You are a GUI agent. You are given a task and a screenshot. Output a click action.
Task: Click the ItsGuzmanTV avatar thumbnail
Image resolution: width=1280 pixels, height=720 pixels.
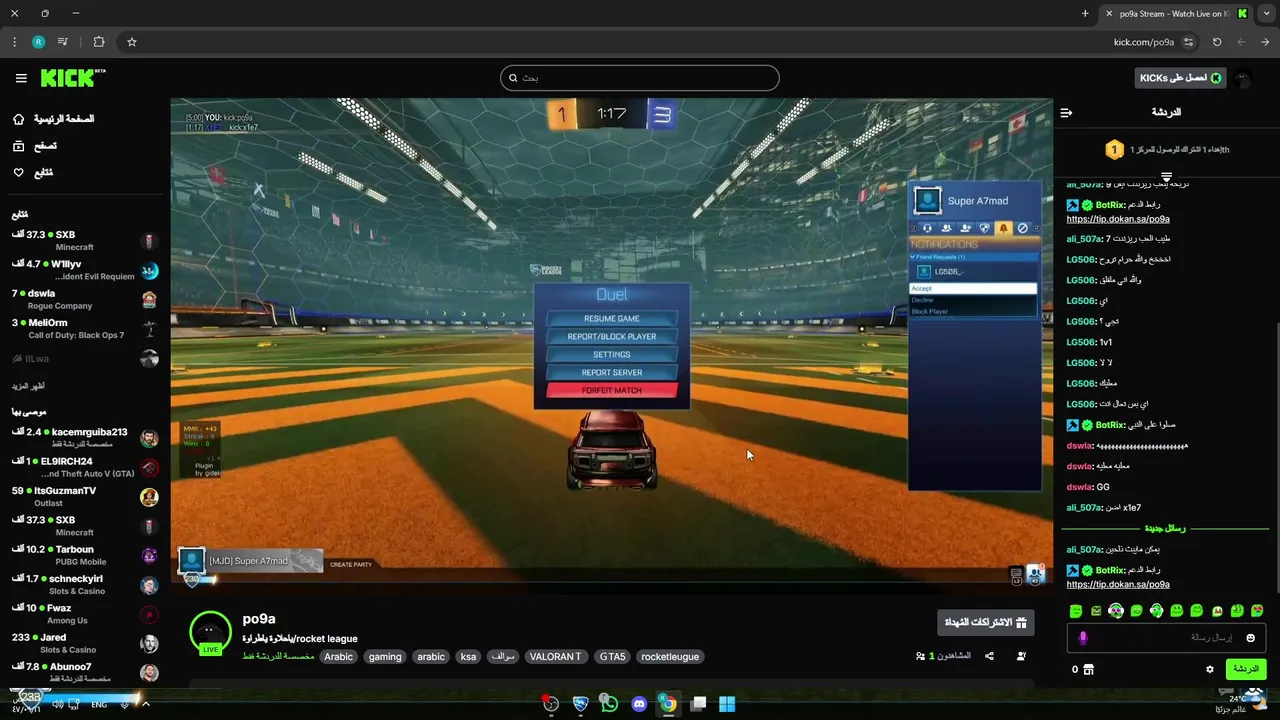(149, 497)
